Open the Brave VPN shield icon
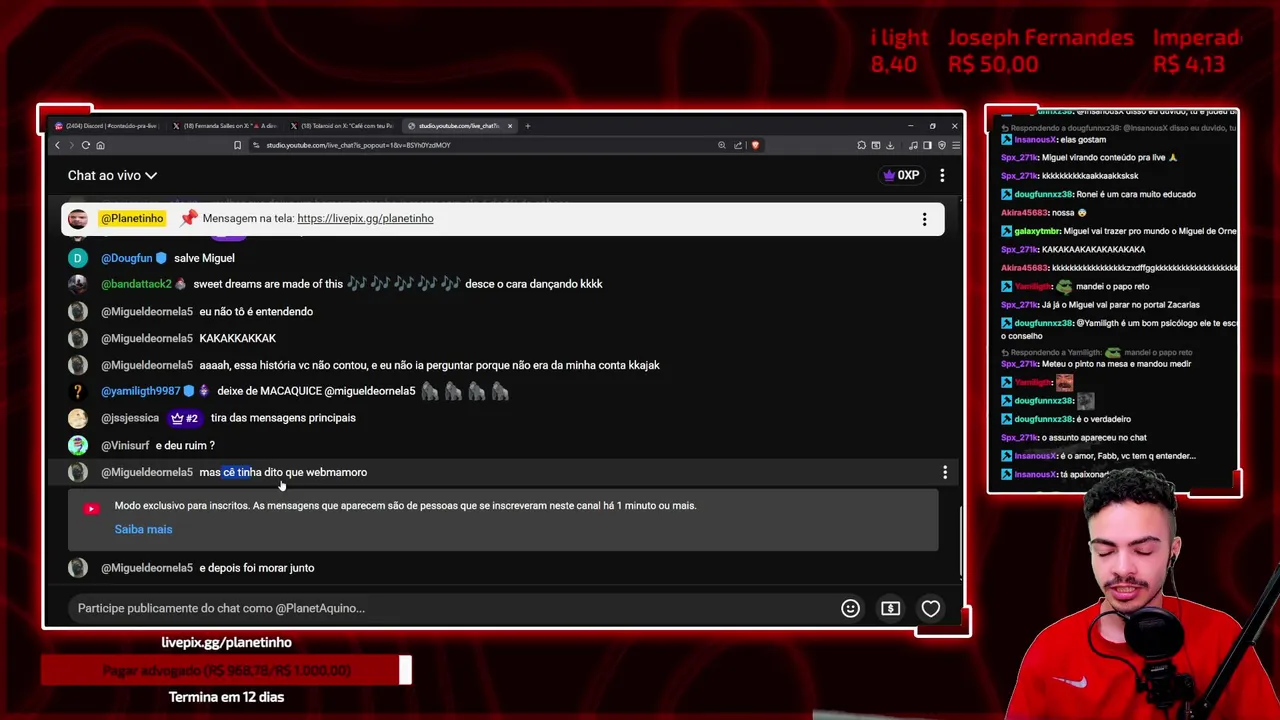This screenshot has width=1280, height=720. [941, 145]
